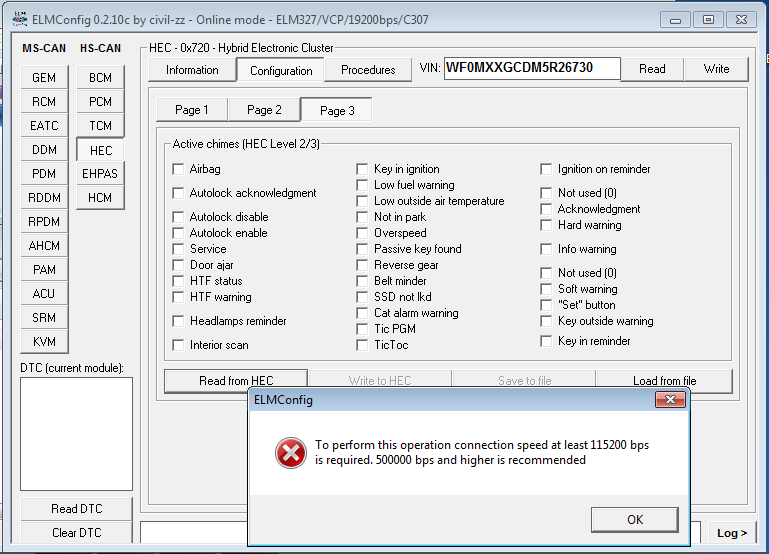The width and height of the screenshot is (769, 554).
Task: Tick the Door ajar checkbox
Action: (178, 265)
